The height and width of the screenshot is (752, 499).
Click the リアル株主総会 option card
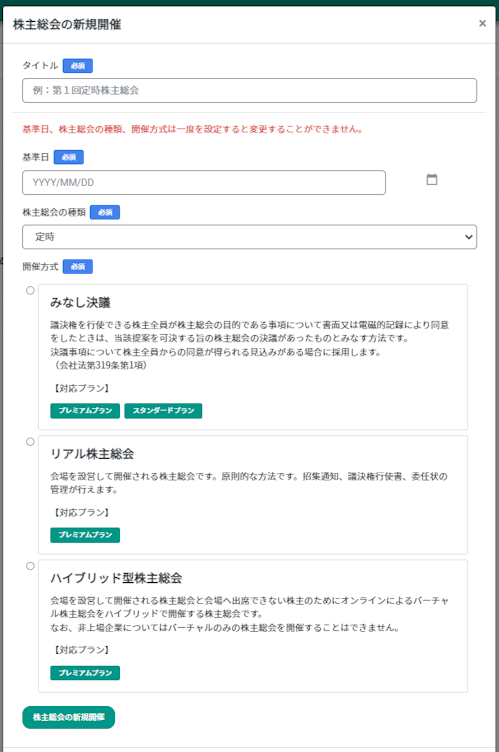coord(253,495)
